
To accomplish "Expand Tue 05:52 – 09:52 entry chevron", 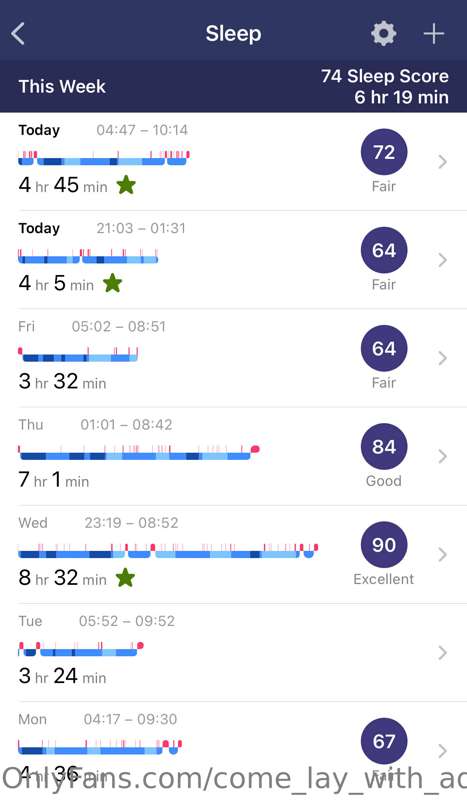I will (443, 653).
